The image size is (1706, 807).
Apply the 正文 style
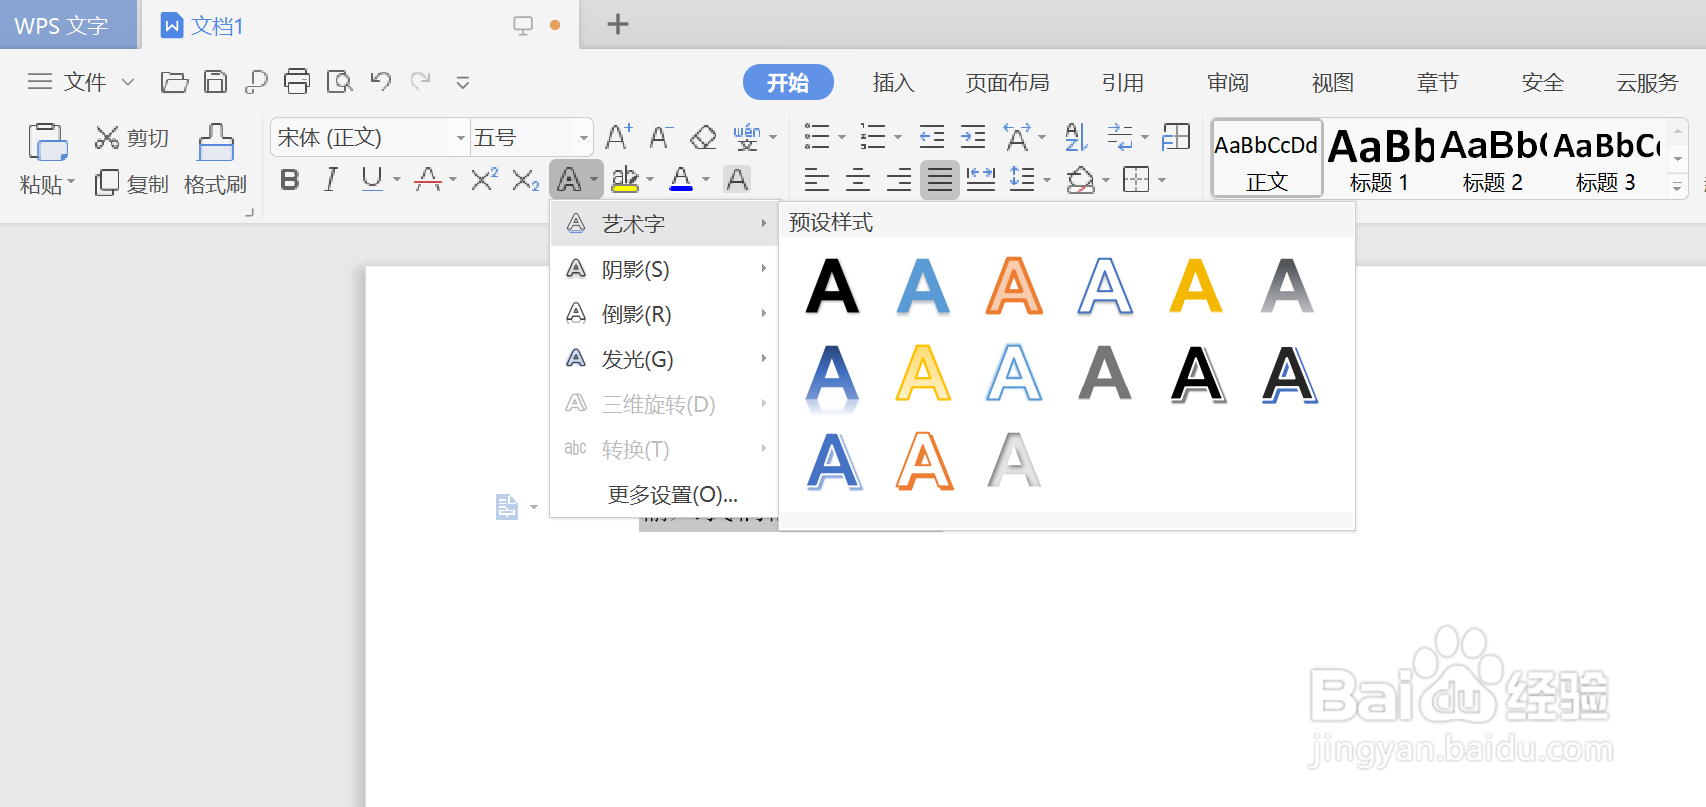point(1267,159)
